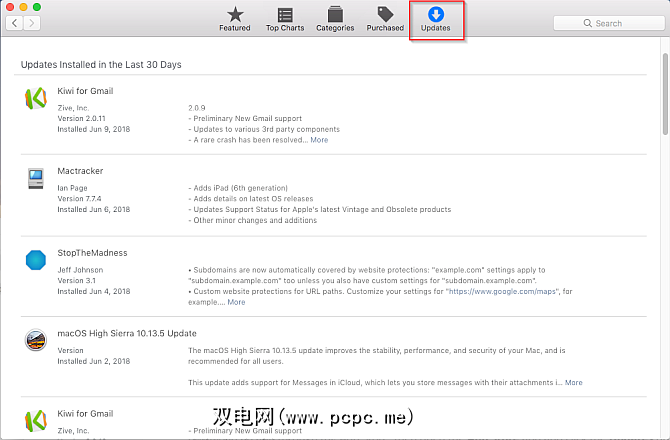Screen dimensions: 670x440
Task: Open the Top Charts tab
Action: tap(285, 19)
